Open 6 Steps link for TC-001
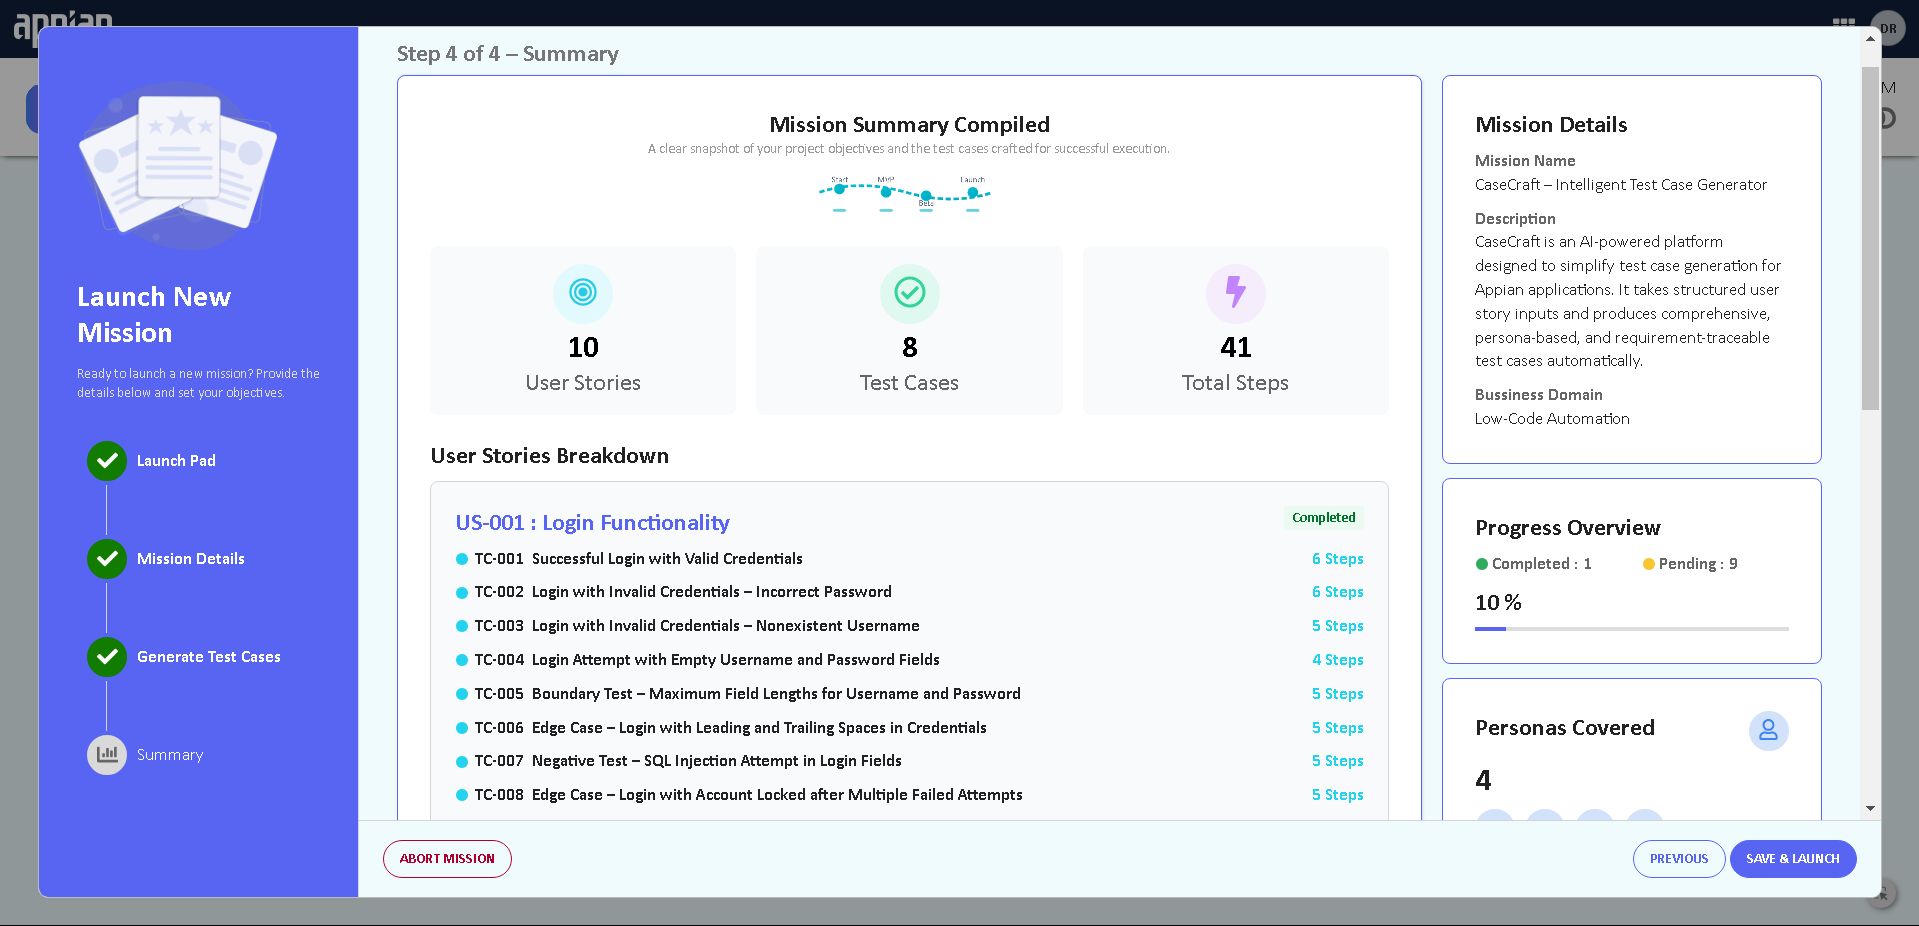 click(1337, 559)
